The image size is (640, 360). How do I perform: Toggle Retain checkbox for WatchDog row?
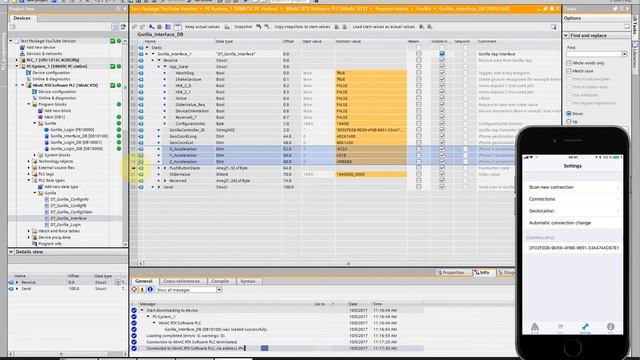[x=419, y=73]
